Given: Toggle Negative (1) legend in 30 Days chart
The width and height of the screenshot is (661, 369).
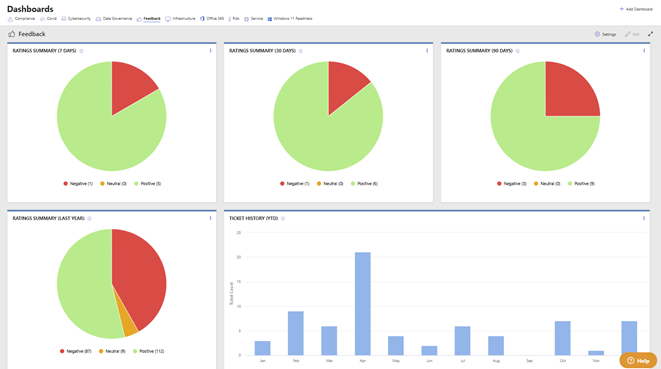Looking at the screenshot, I should click(295, 183).
